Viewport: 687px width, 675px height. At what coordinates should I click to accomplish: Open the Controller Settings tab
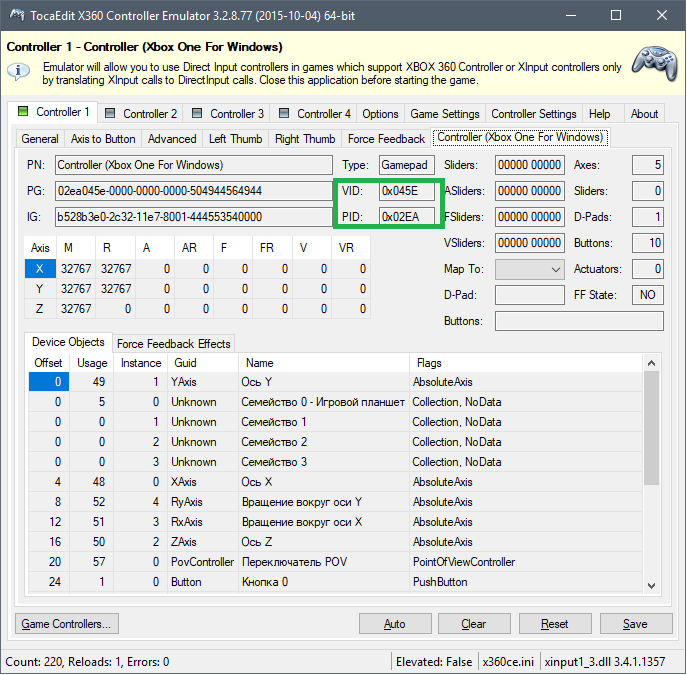pyautogui.click(x=534, y=114)
